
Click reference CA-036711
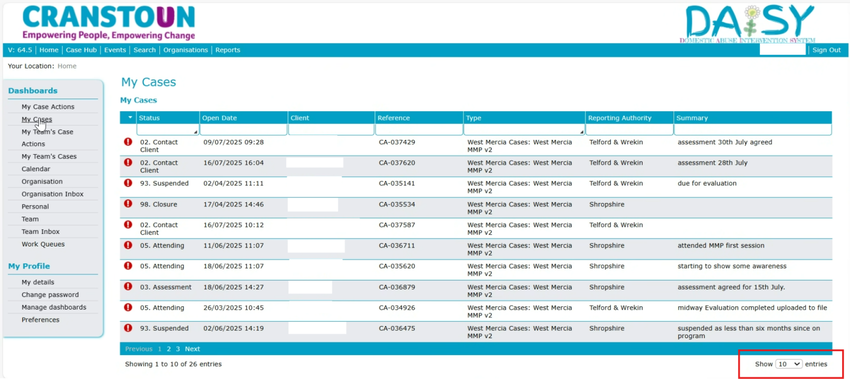397,246
